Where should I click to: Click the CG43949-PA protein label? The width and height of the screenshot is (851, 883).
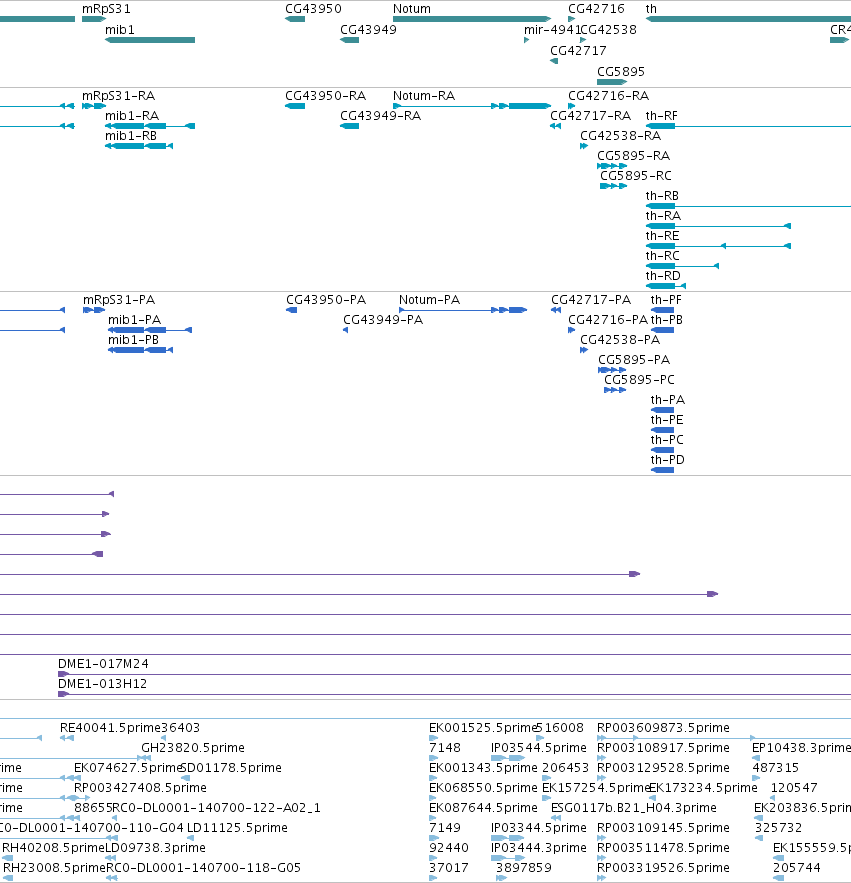coord(383,320)
